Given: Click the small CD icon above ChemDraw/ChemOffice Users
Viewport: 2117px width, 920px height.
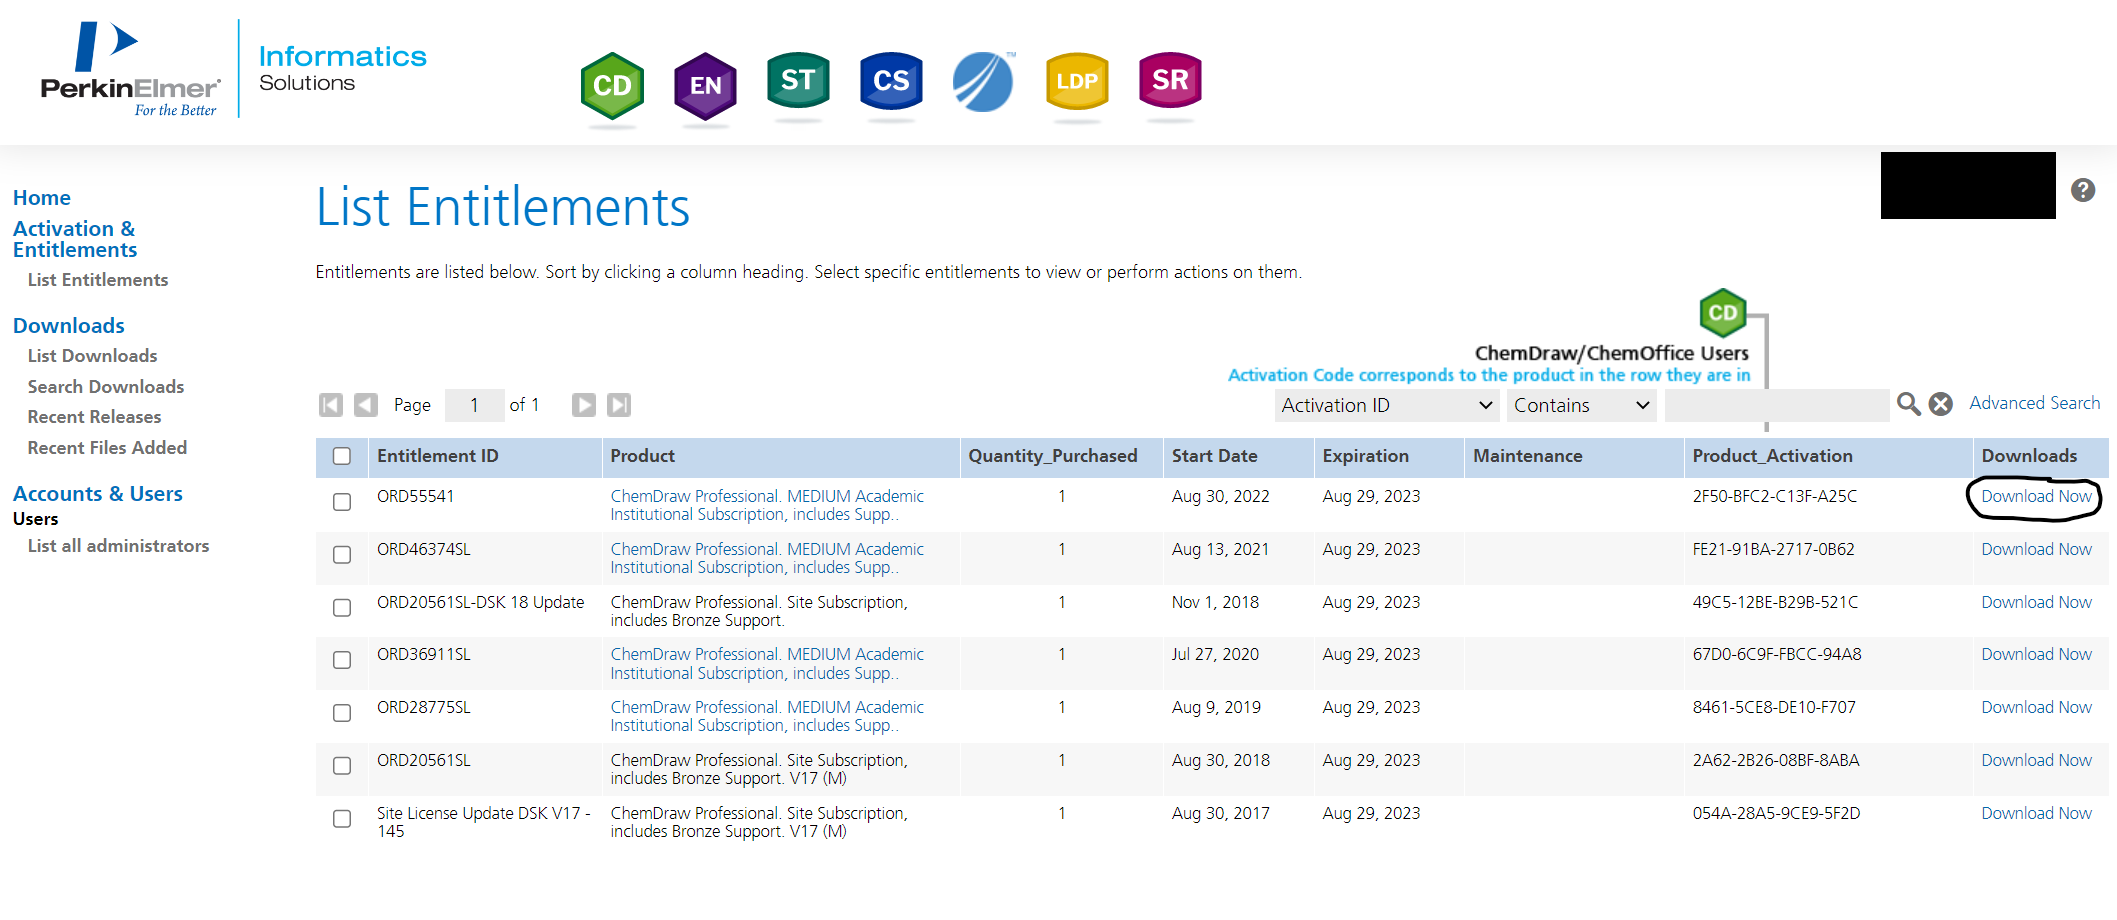Looking at the screenshot, I should click(1722, 313).
